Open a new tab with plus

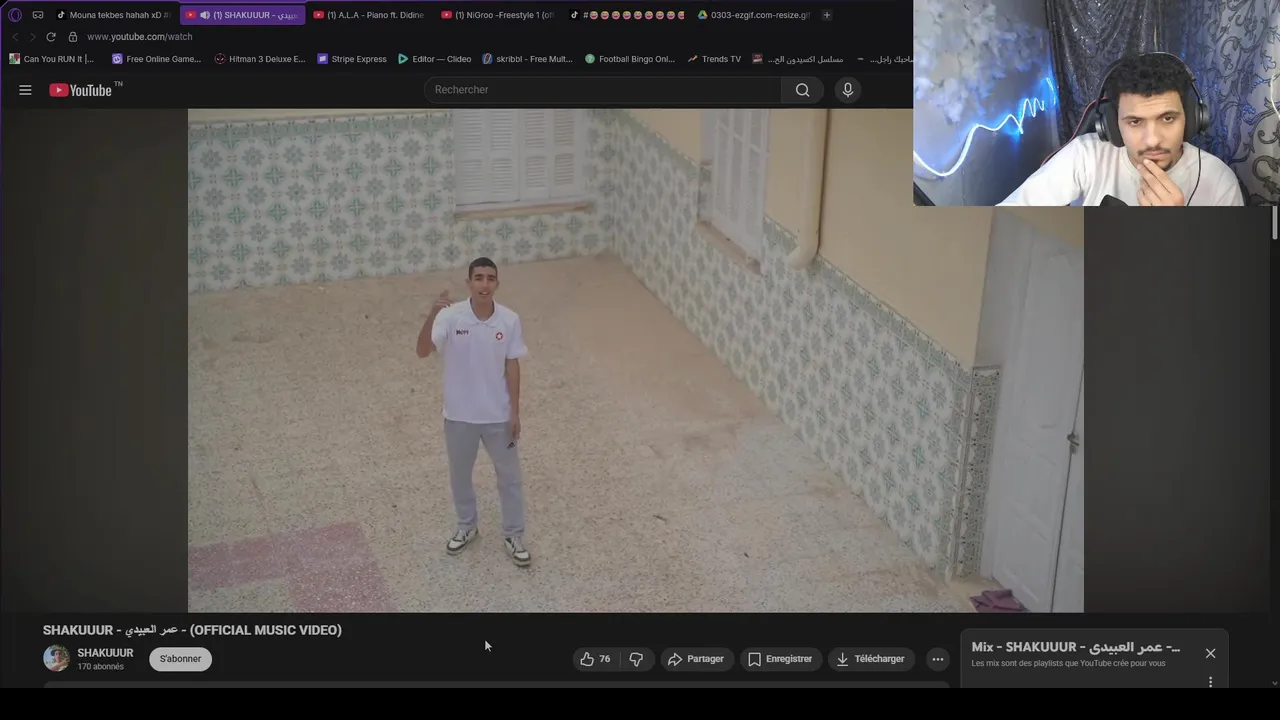click(x=827, y=15)
